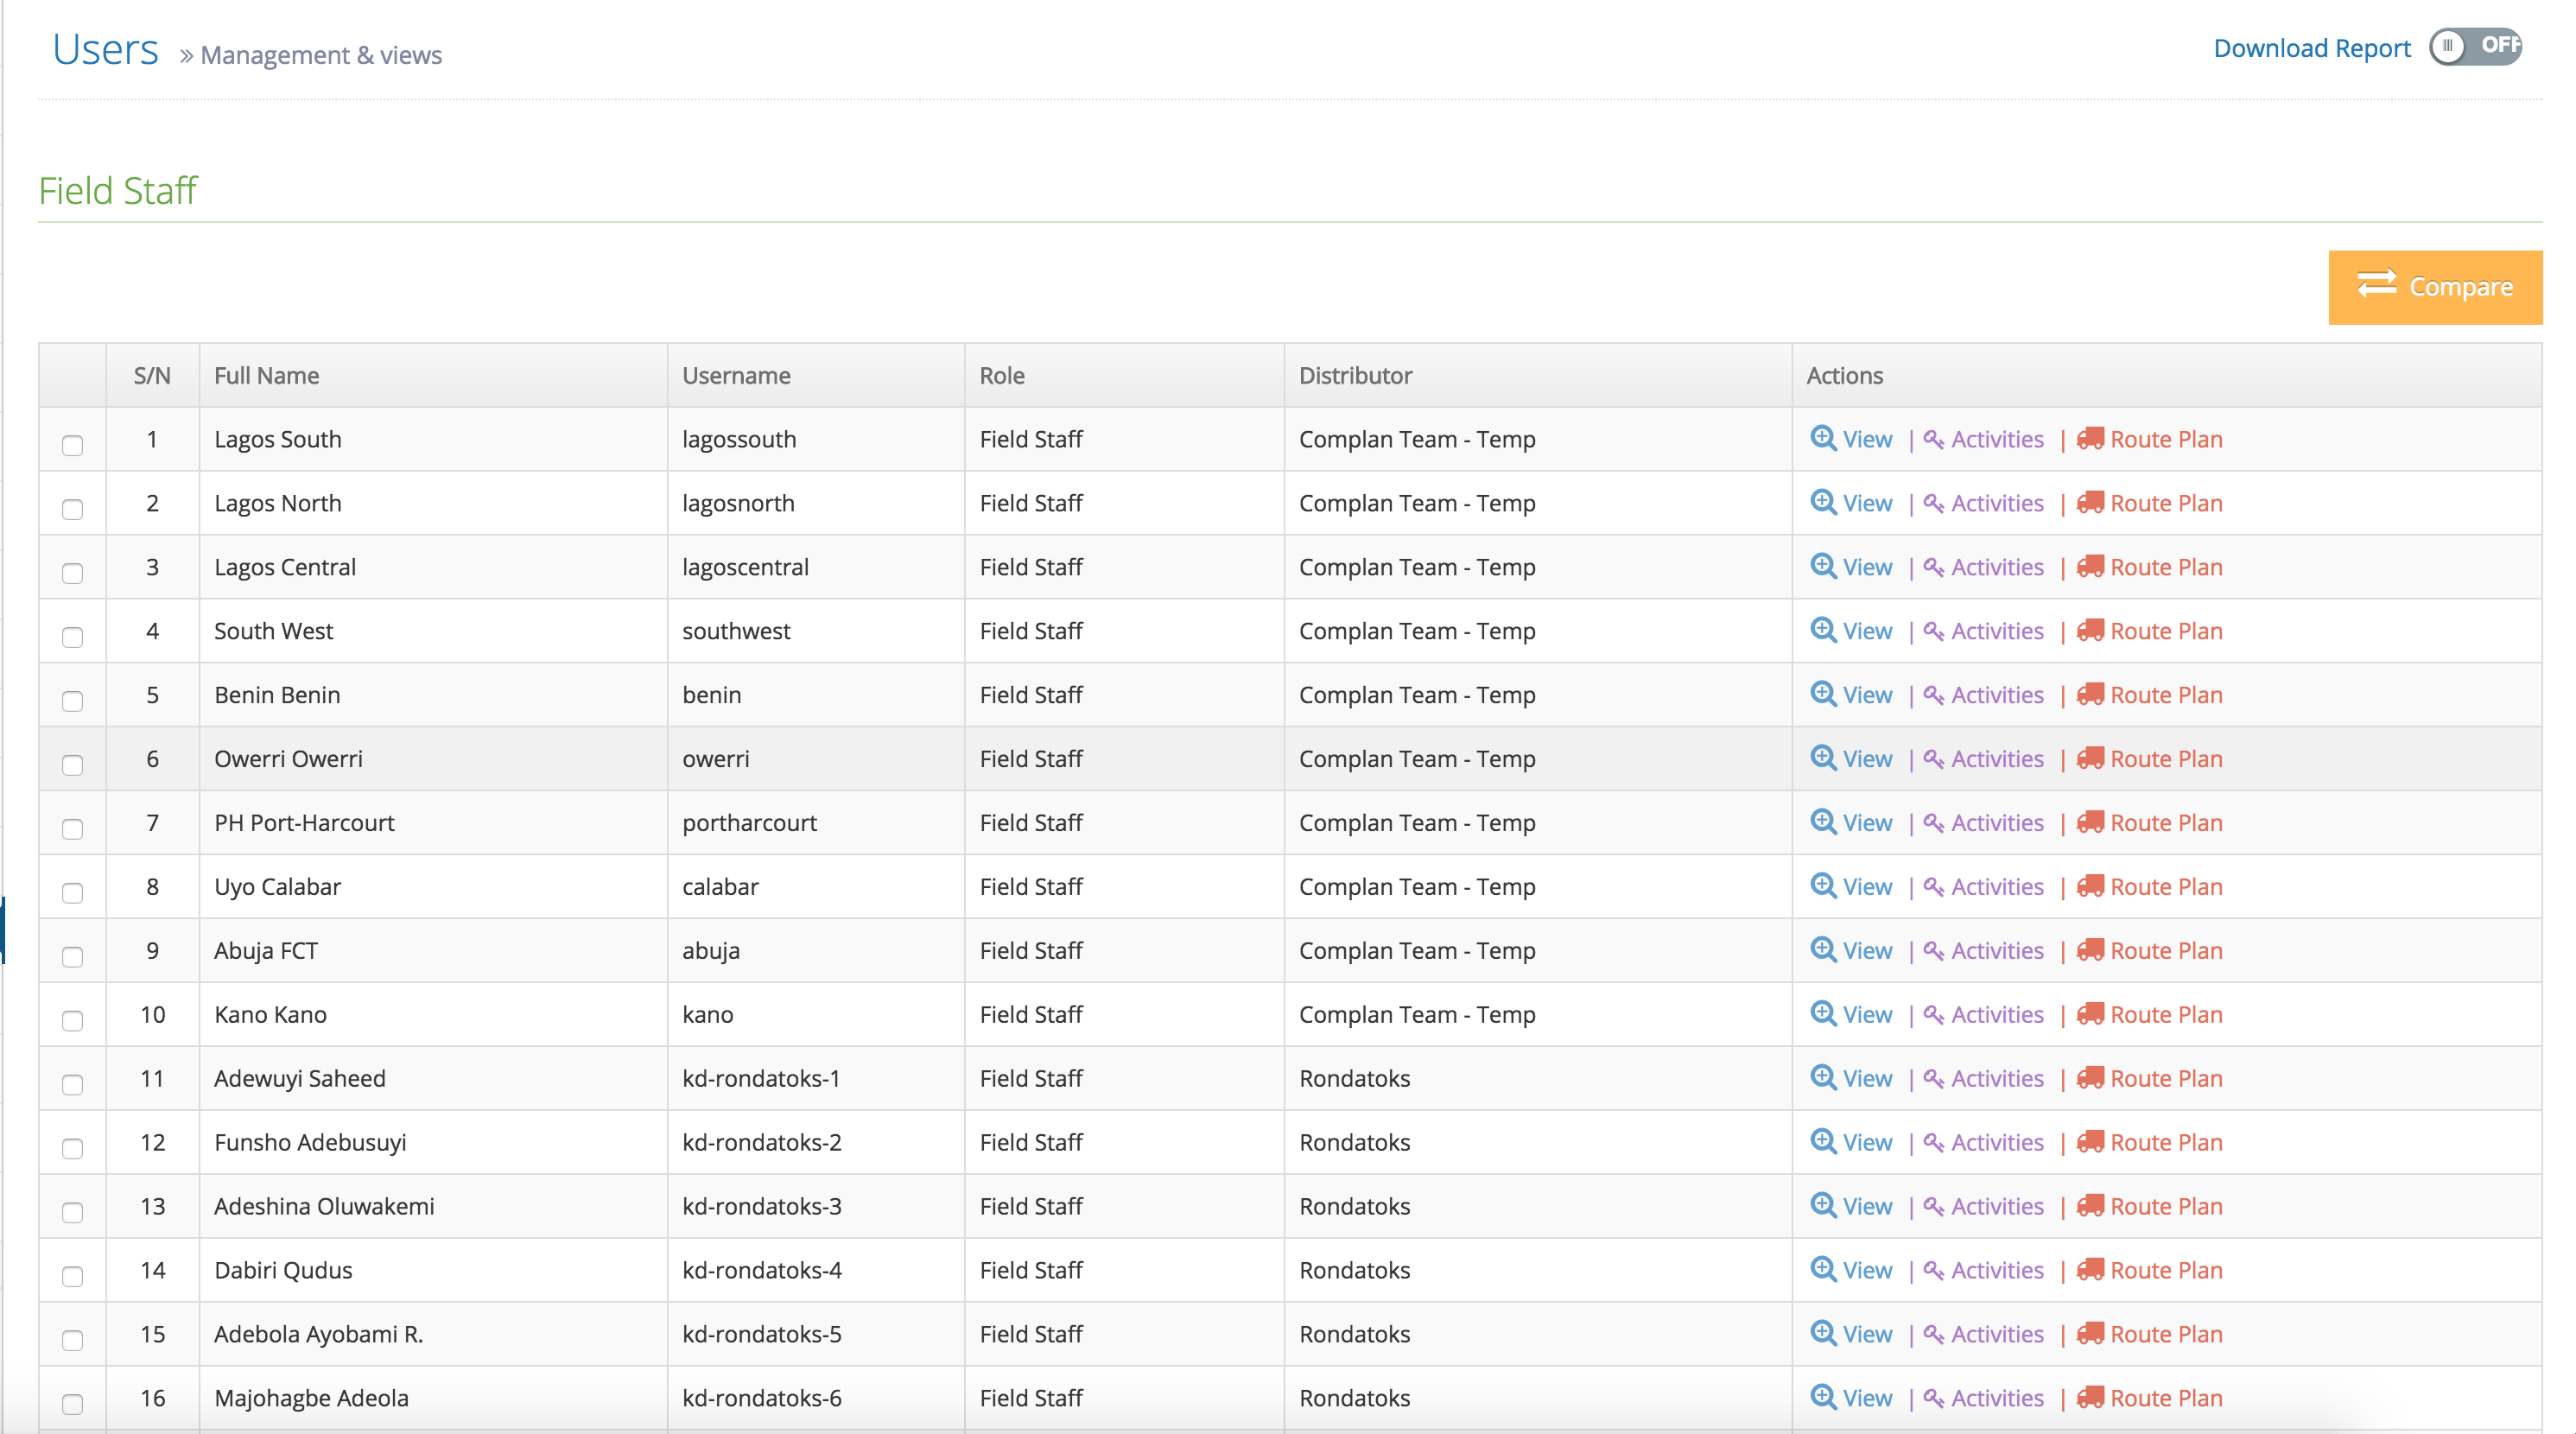This screenshot has width=2576, height=1434.
Task: Open Activities for PH Port-Harcourt
Action: (x=1996, y=823)
